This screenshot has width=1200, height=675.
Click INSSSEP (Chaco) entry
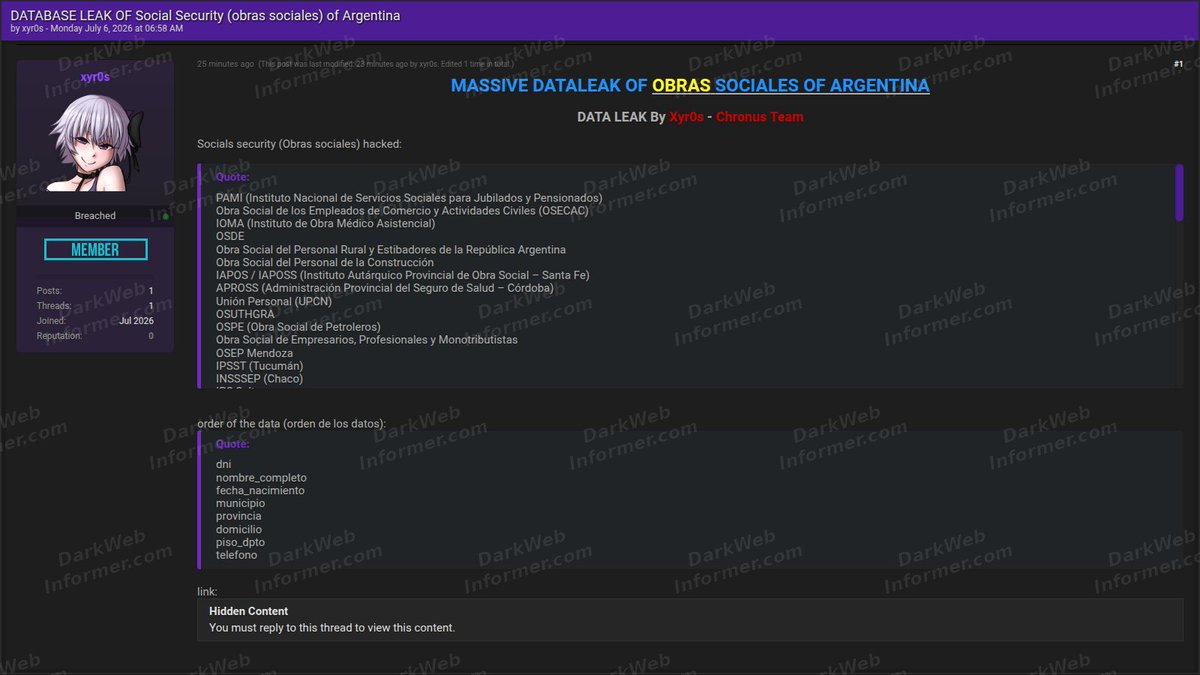point(259,379)
